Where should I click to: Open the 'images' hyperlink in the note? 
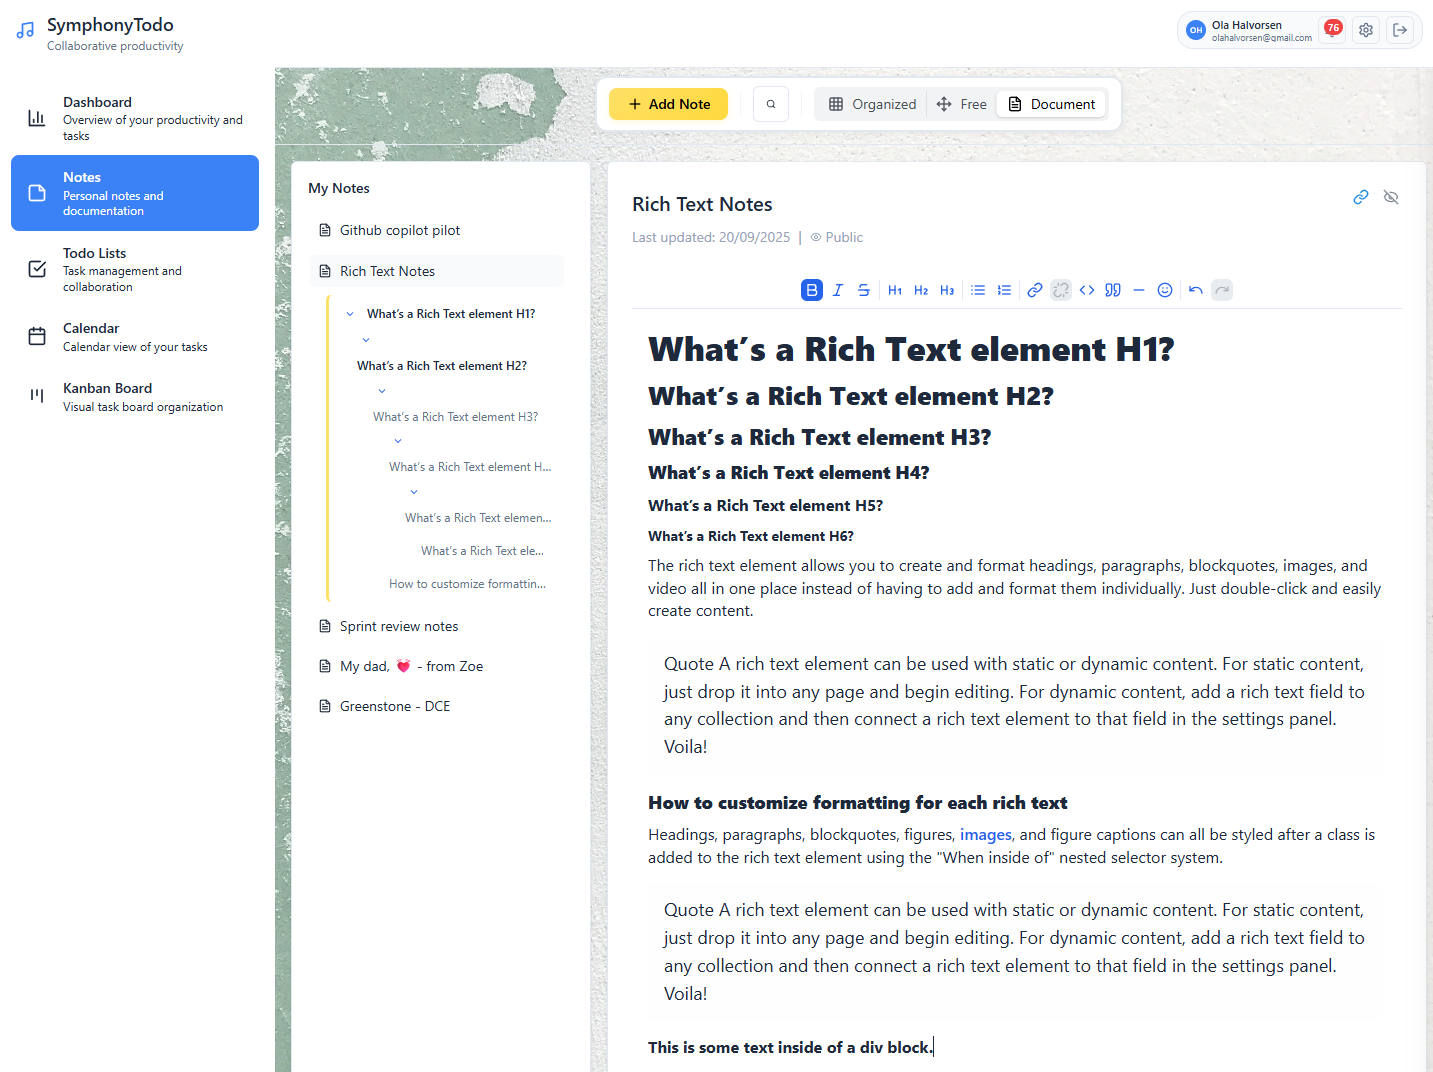pos(985,834)
